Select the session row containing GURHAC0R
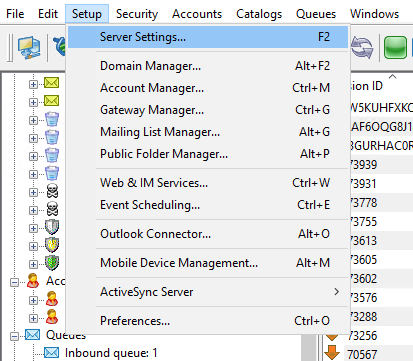Screen dimensions: 413x361 (381, 146)
